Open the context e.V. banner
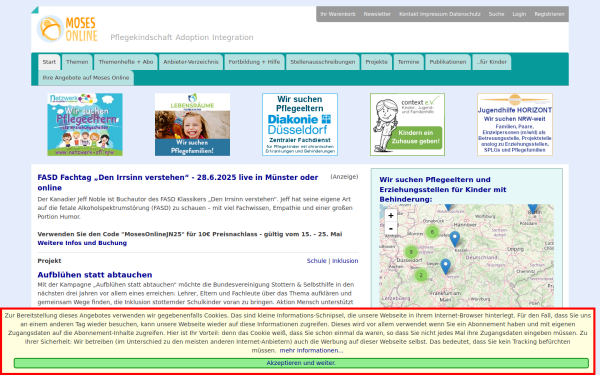Viewport: 600px width, 375px height. [408, 124]
